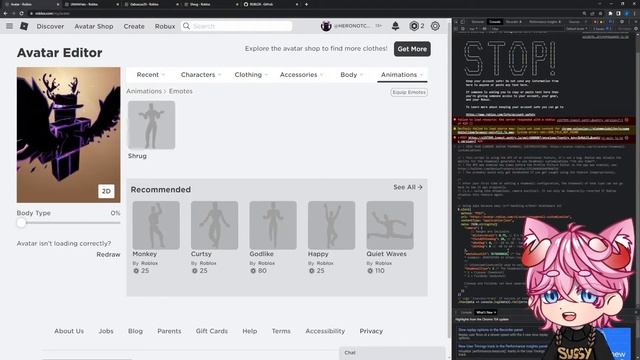Select the Godlike emote thumbnail
The height and width of the screenshot is (360, 640).
click(273, 225)
